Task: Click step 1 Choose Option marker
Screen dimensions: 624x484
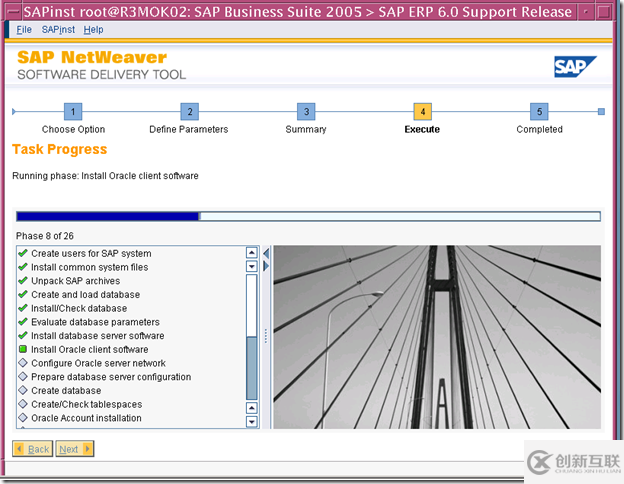Action: coord(73,111)
